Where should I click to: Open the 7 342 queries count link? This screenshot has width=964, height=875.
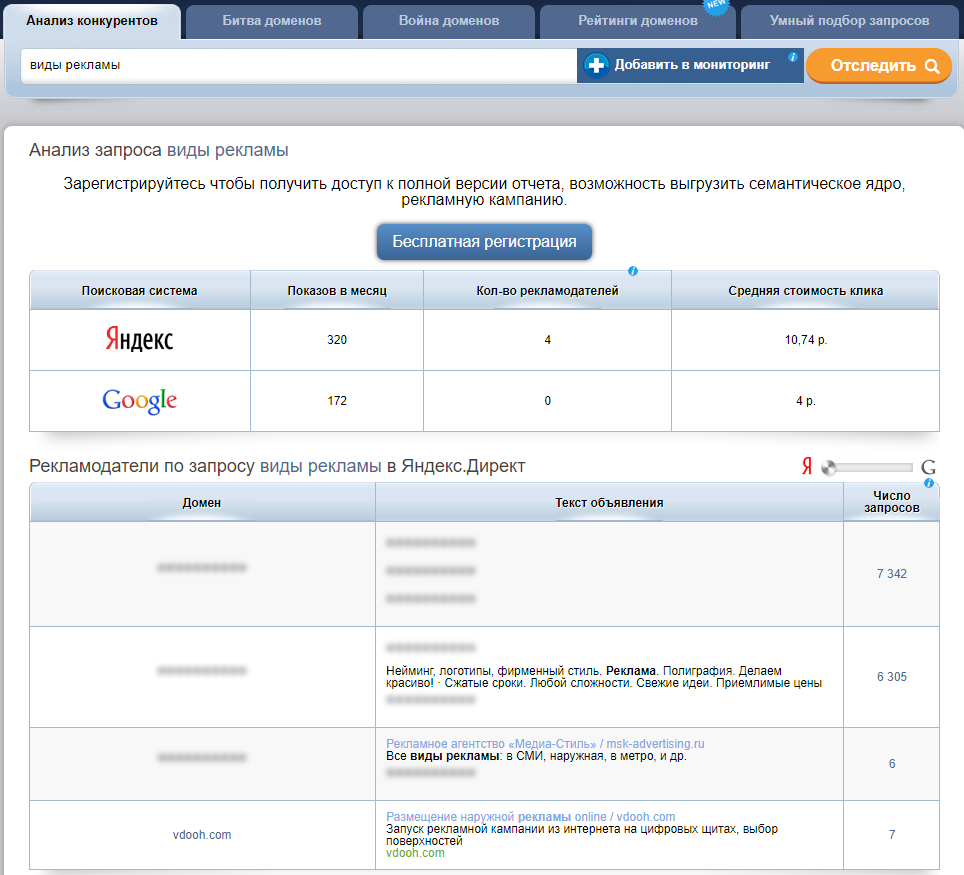(x=891, y=574)
